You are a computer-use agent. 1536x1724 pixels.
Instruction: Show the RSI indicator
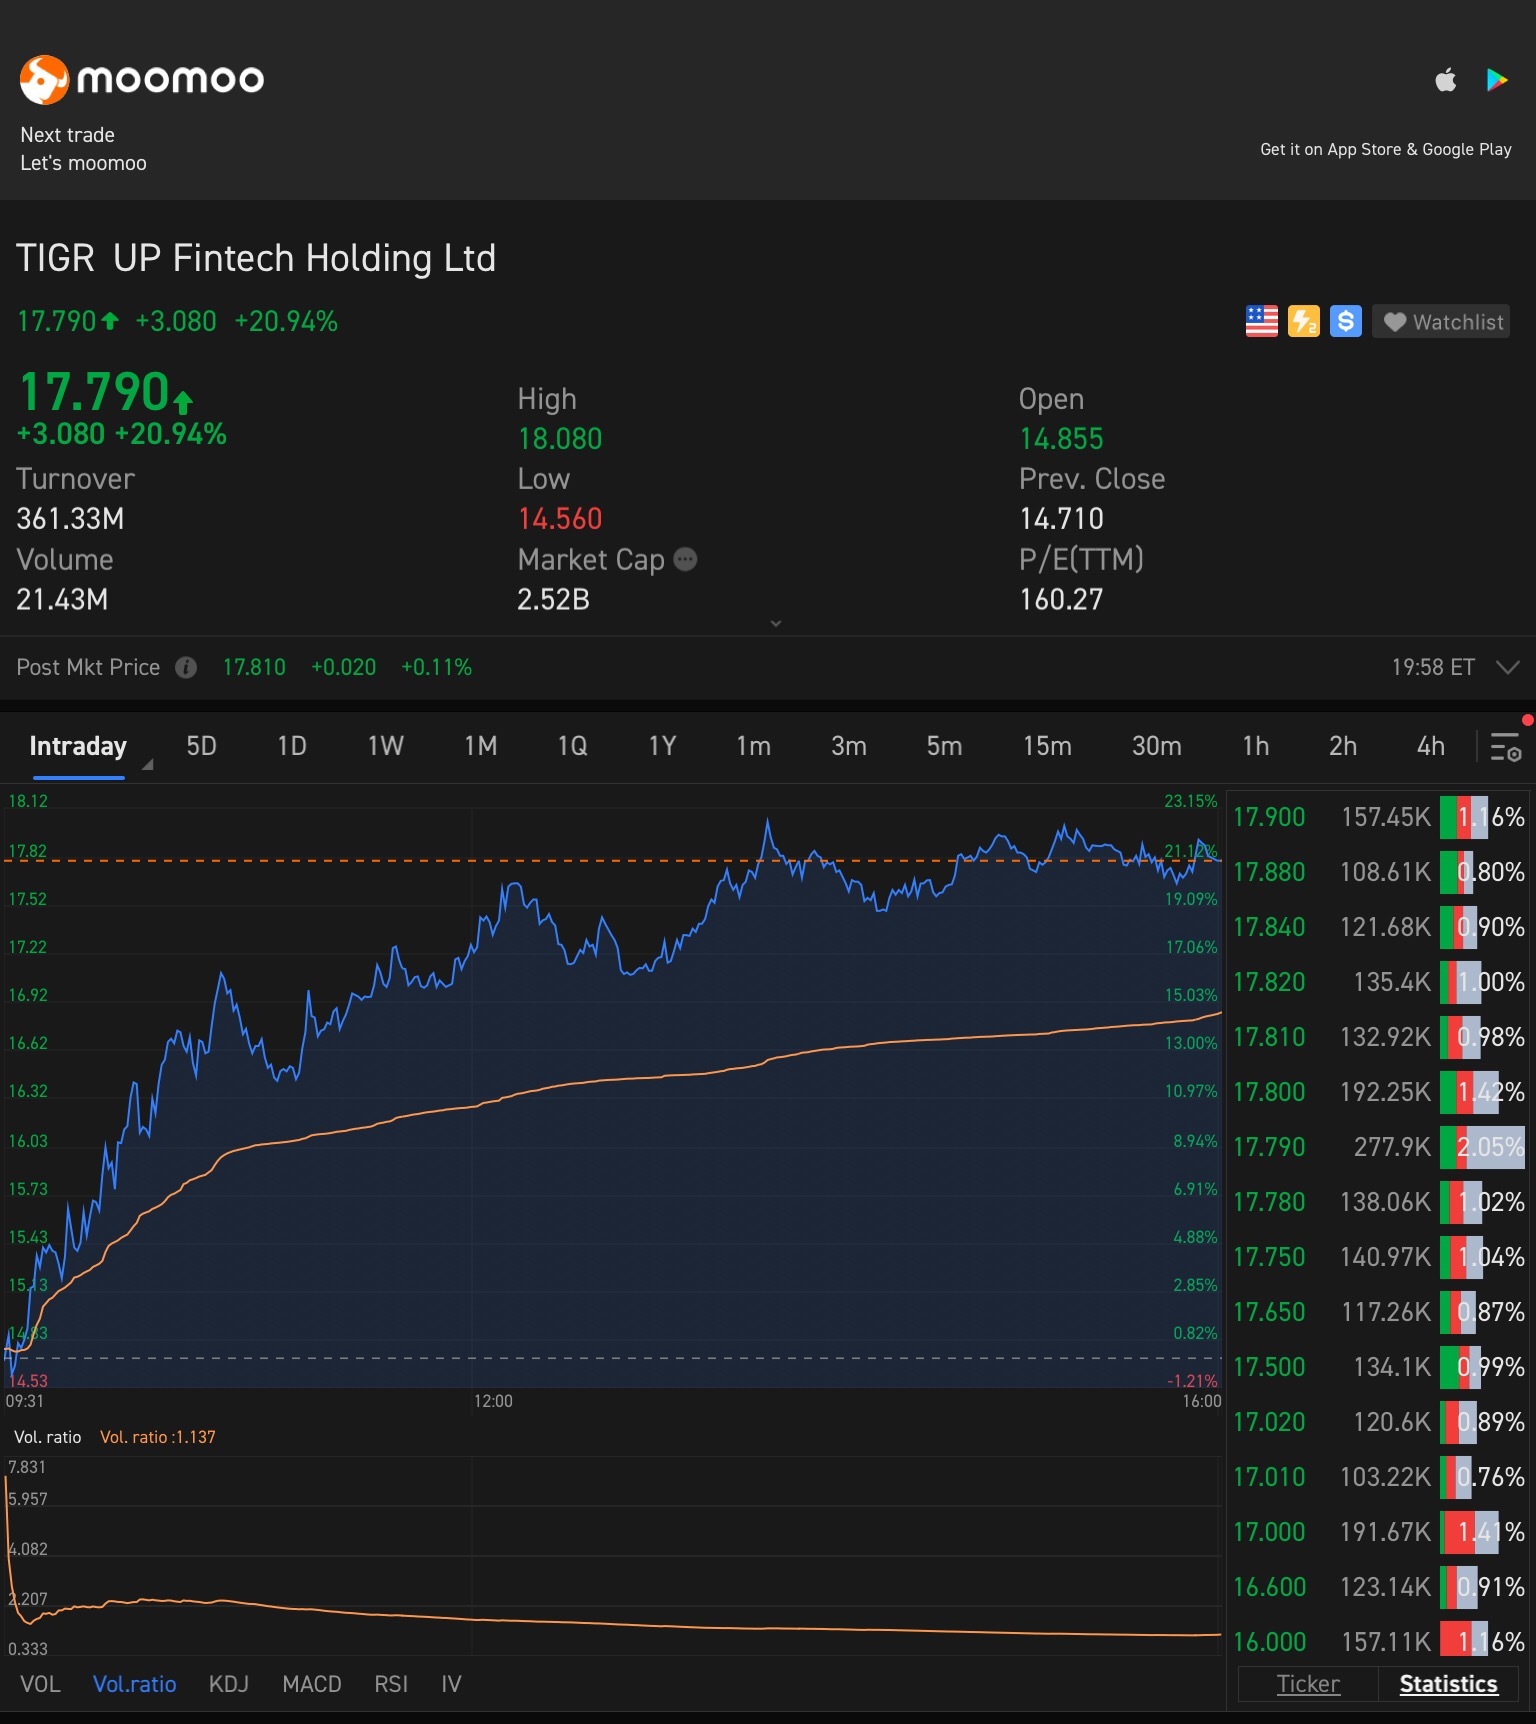pos(391,1684)
